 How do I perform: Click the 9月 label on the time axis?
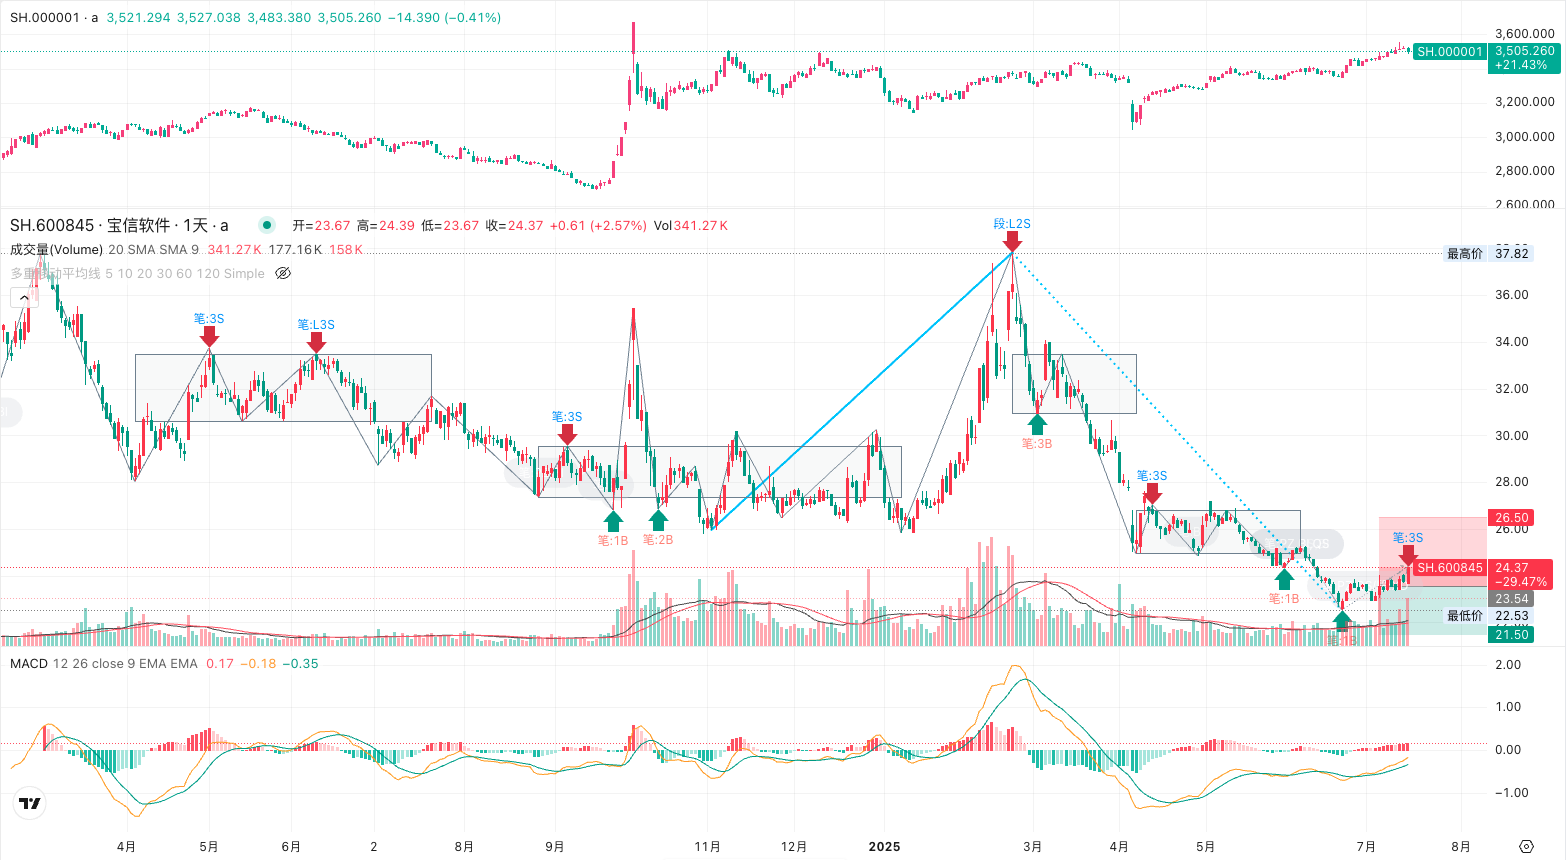pos(555,846)
